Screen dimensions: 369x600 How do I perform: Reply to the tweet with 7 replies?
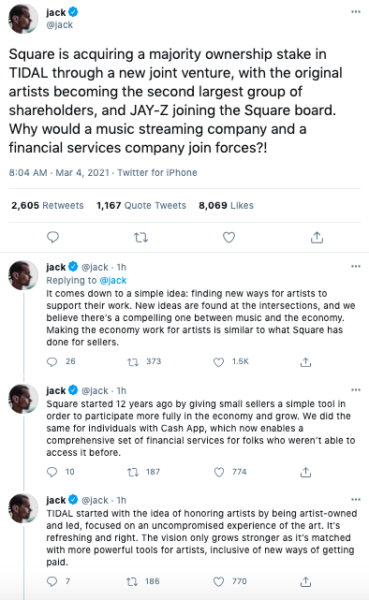click(x=52, y=582)
